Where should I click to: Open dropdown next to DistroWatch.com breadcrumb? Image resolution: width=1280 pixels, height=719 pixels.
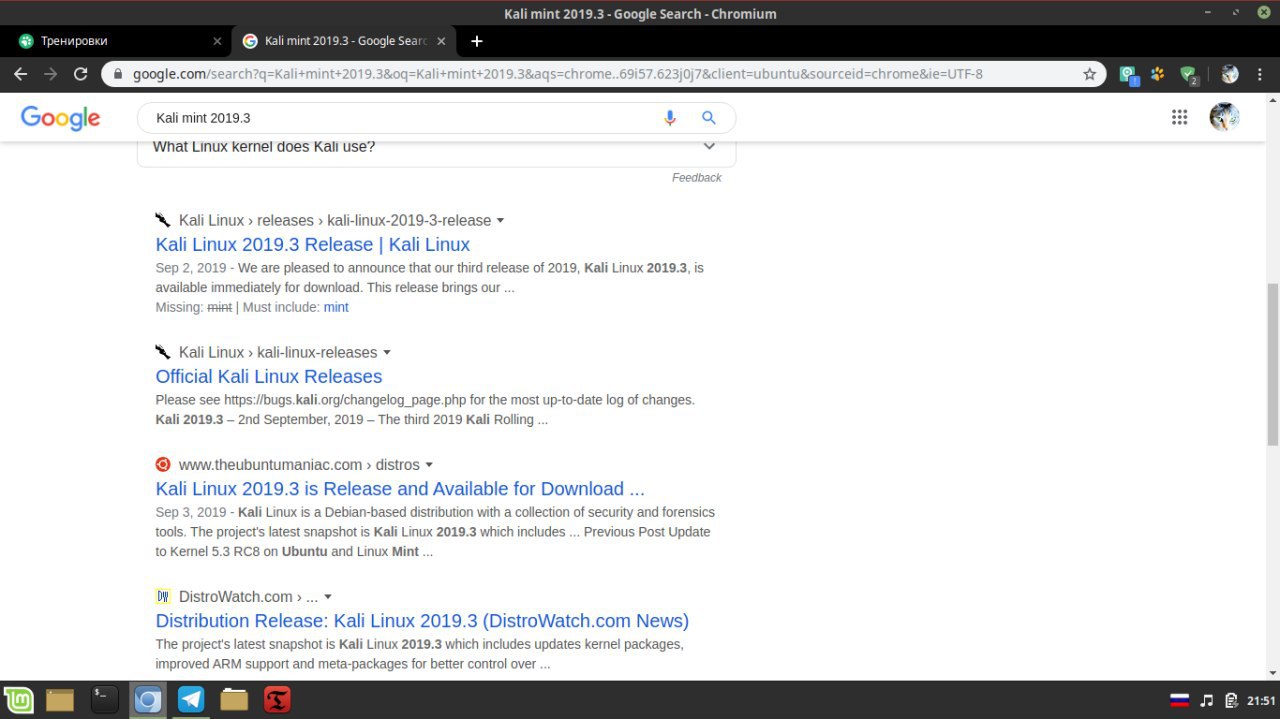click(328, 597)
